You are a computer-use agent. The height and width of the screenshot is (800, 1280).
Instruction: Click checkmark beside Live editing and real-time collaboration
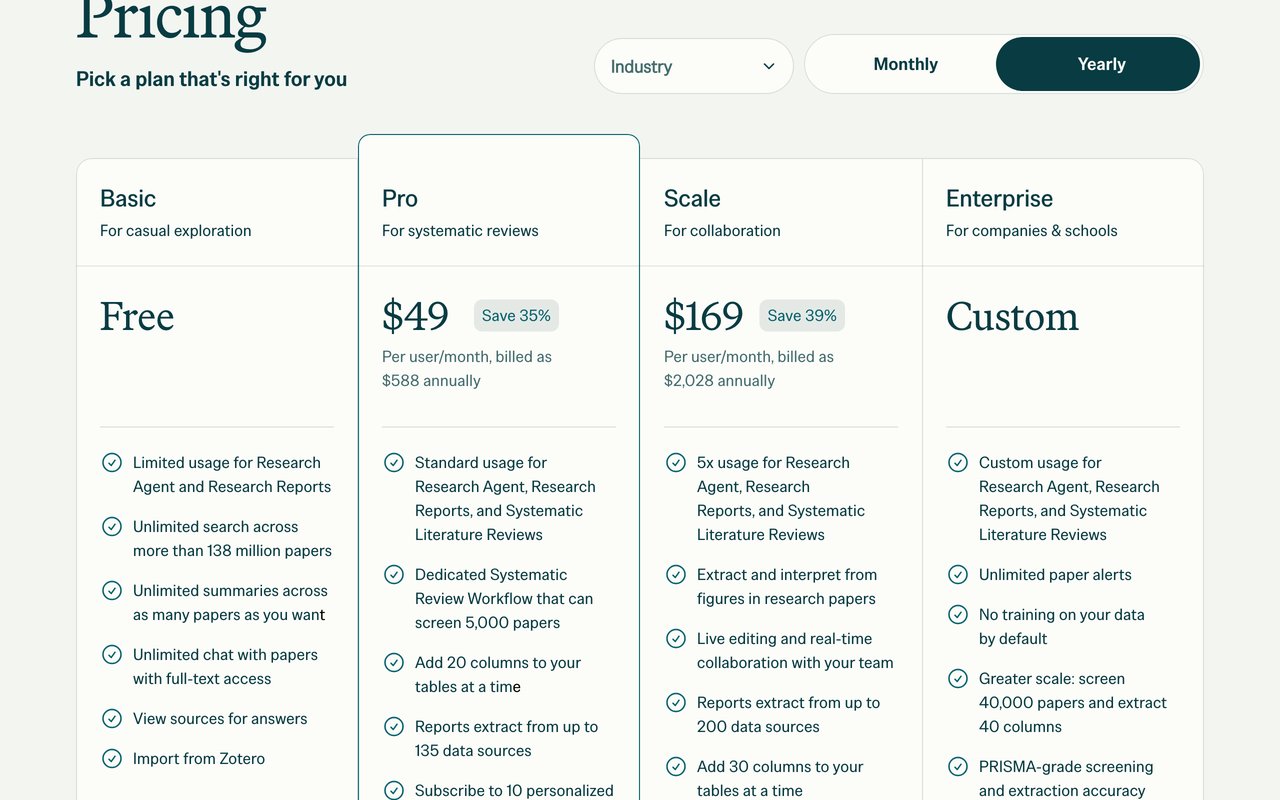point(676,638)
